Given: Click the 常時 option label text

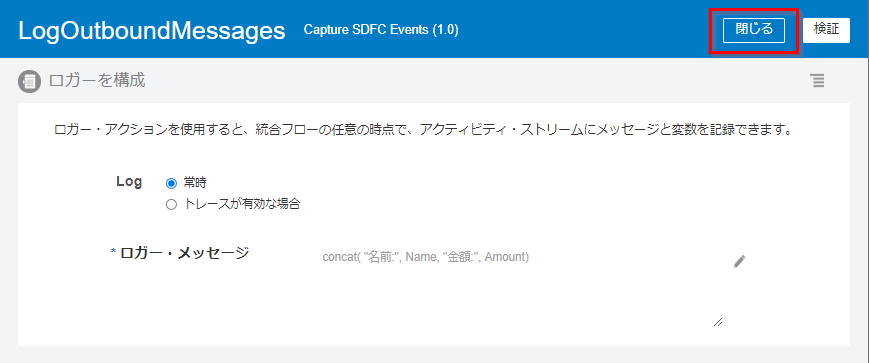Looking at the screenshot, I should (x=196, y=183).
